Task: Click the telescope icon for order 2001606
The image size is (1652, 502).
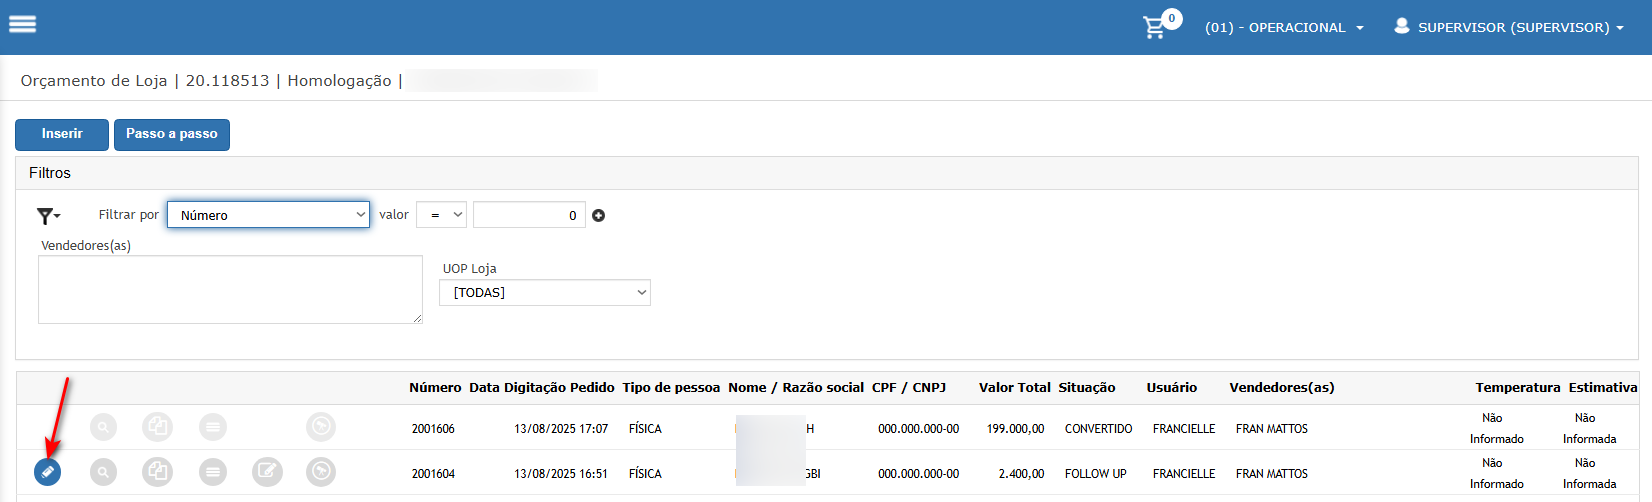Action: [321, 428]
